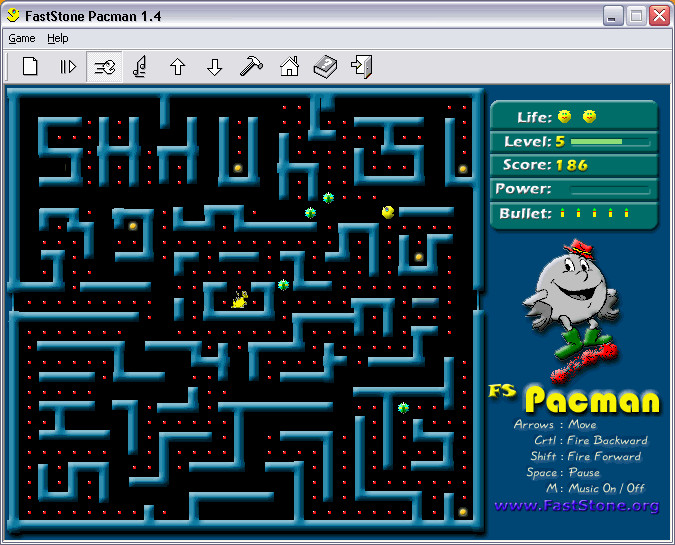This screenshot has height=545, width=675.
Task: Click the www.FastStone.org link
Action: click(x=577, y=505)
